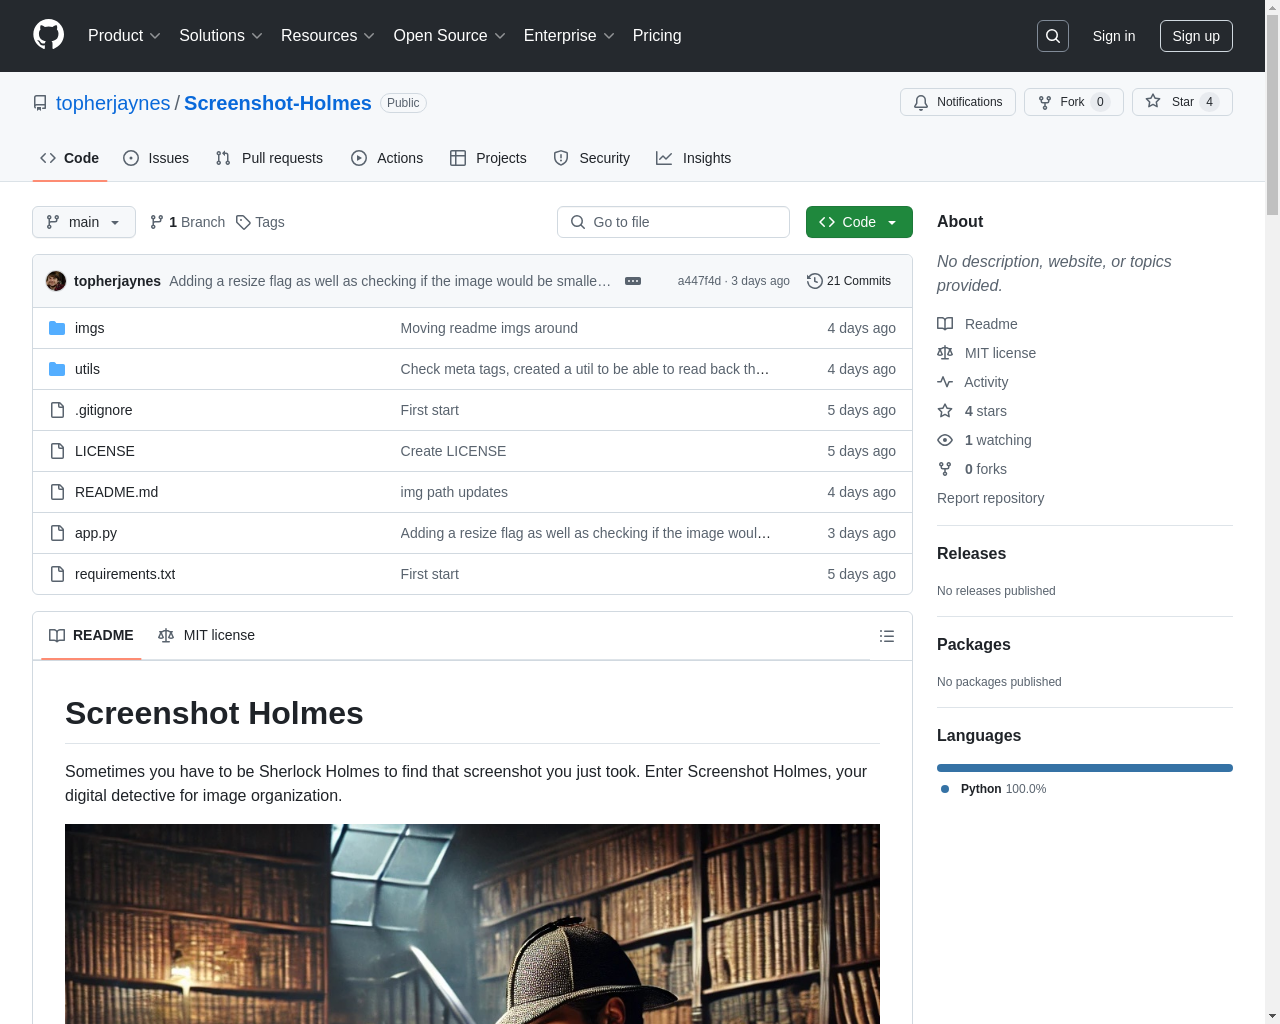
Task: Open the app.py file name
Action: (x=96, y=533)
